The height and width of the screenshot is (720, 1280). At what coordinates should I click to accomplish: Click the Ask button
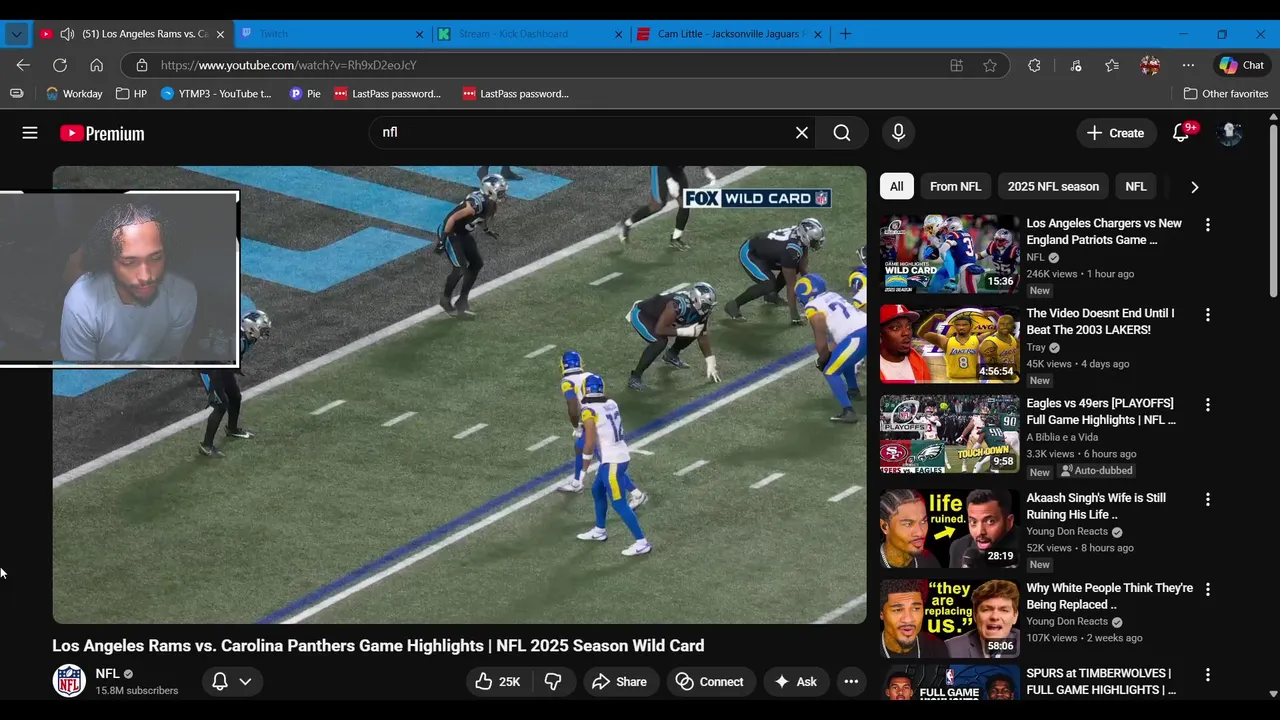pos(796,682)
